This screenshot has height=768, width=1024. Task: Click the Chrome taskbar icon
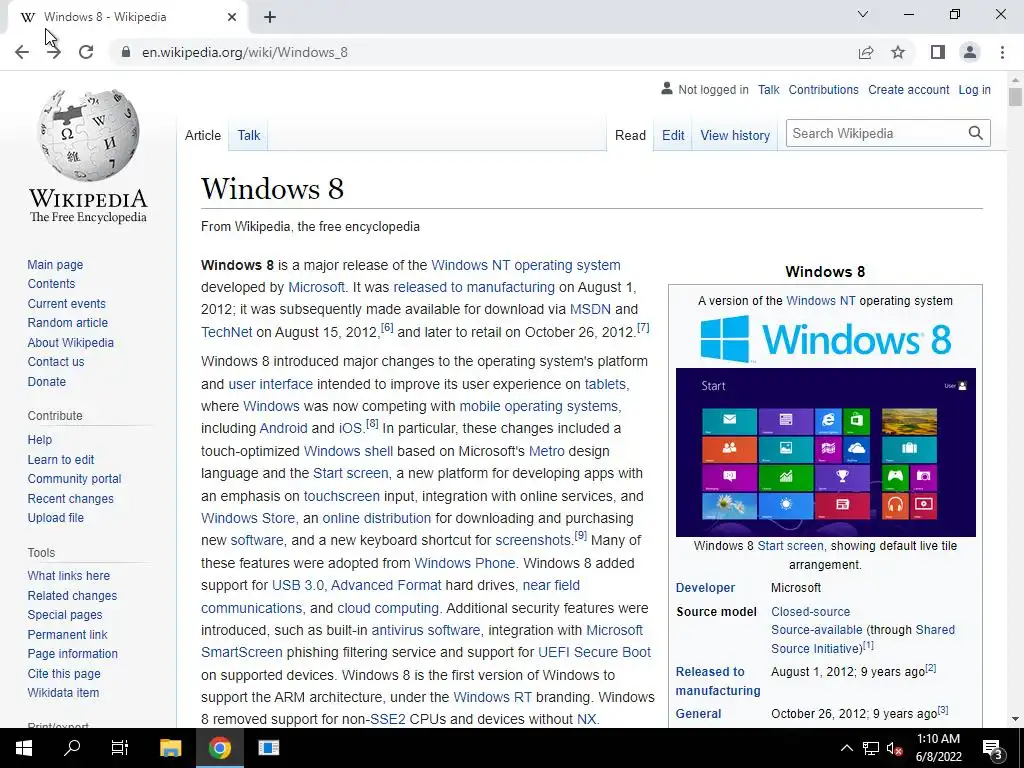220,748
